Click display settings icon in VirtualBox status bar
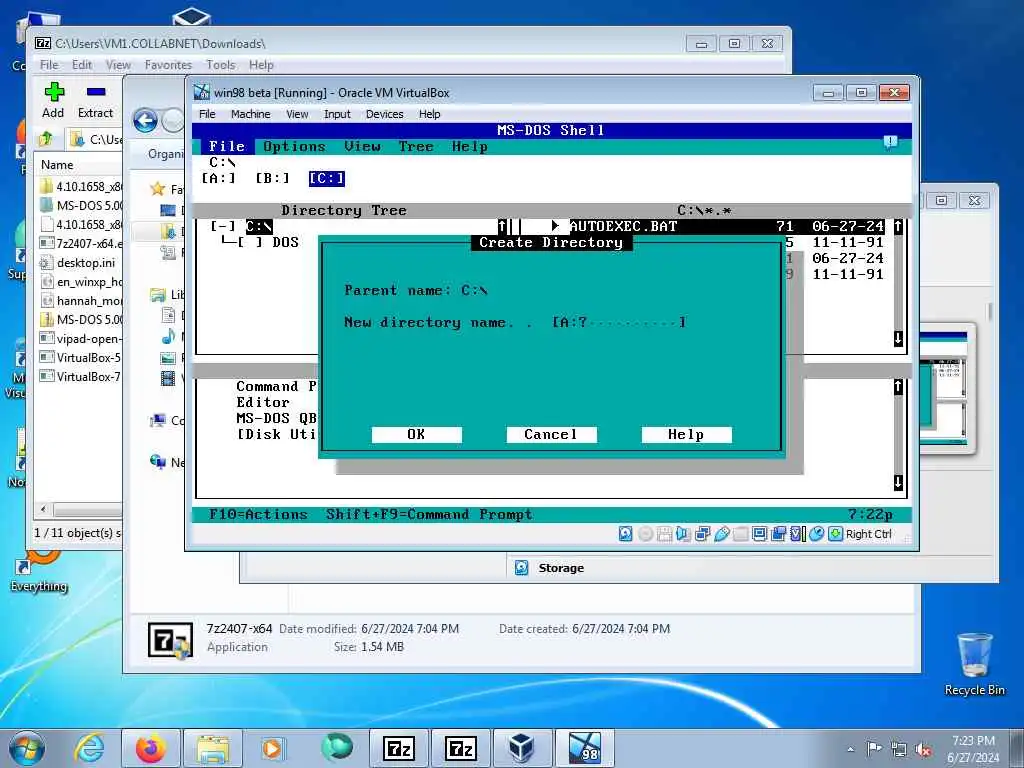 click(760, 534)
